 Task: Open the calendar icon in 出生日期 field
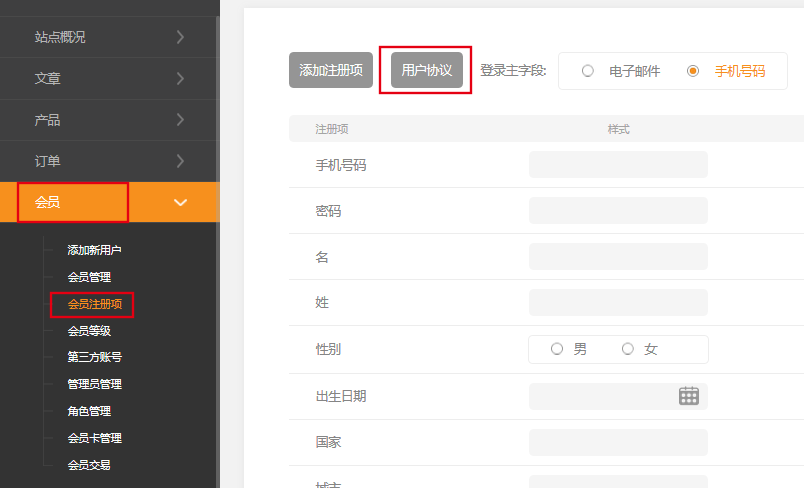click(688, 396)
